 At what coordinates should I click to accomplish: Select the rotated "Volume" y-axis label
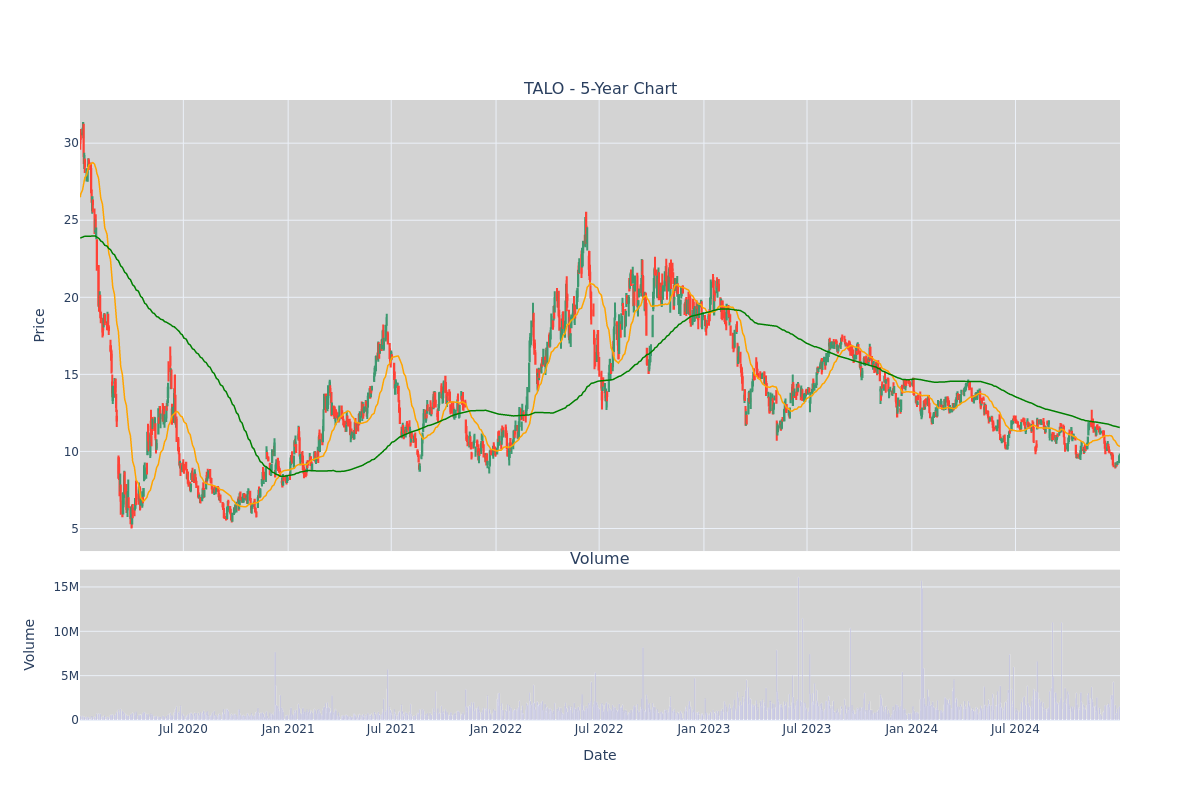pos(30,644)
